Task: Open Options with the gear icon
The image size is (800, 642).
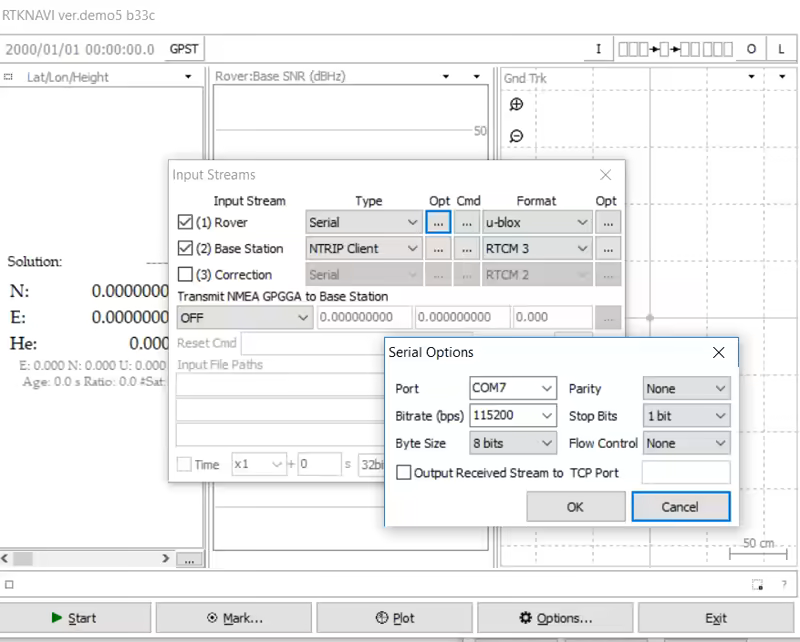Action: point(556,618)
